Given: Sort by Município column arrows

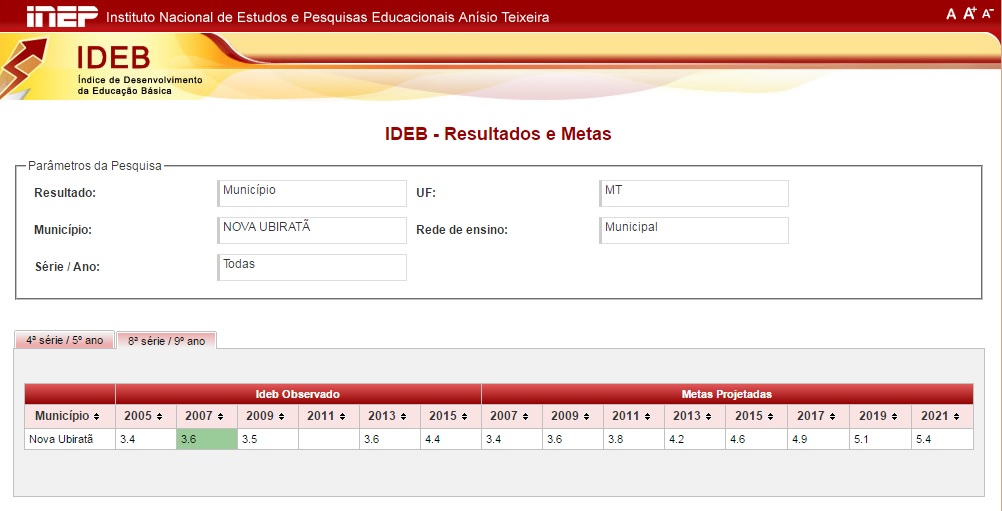Looking at the screenshot, I should tap(96, 417).
